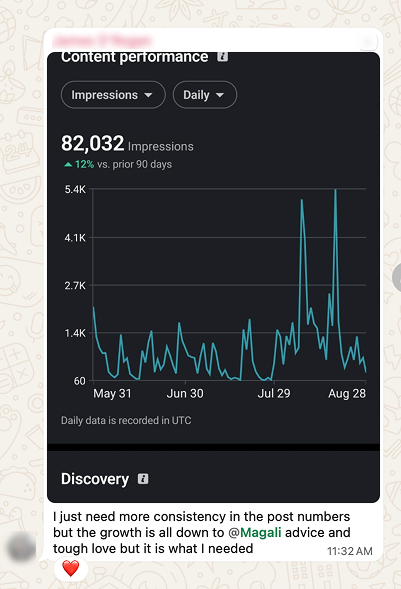This screenshot has height=589, width=401.
Task: Click the @Magali mention
Action: click(x=255, y=532)
